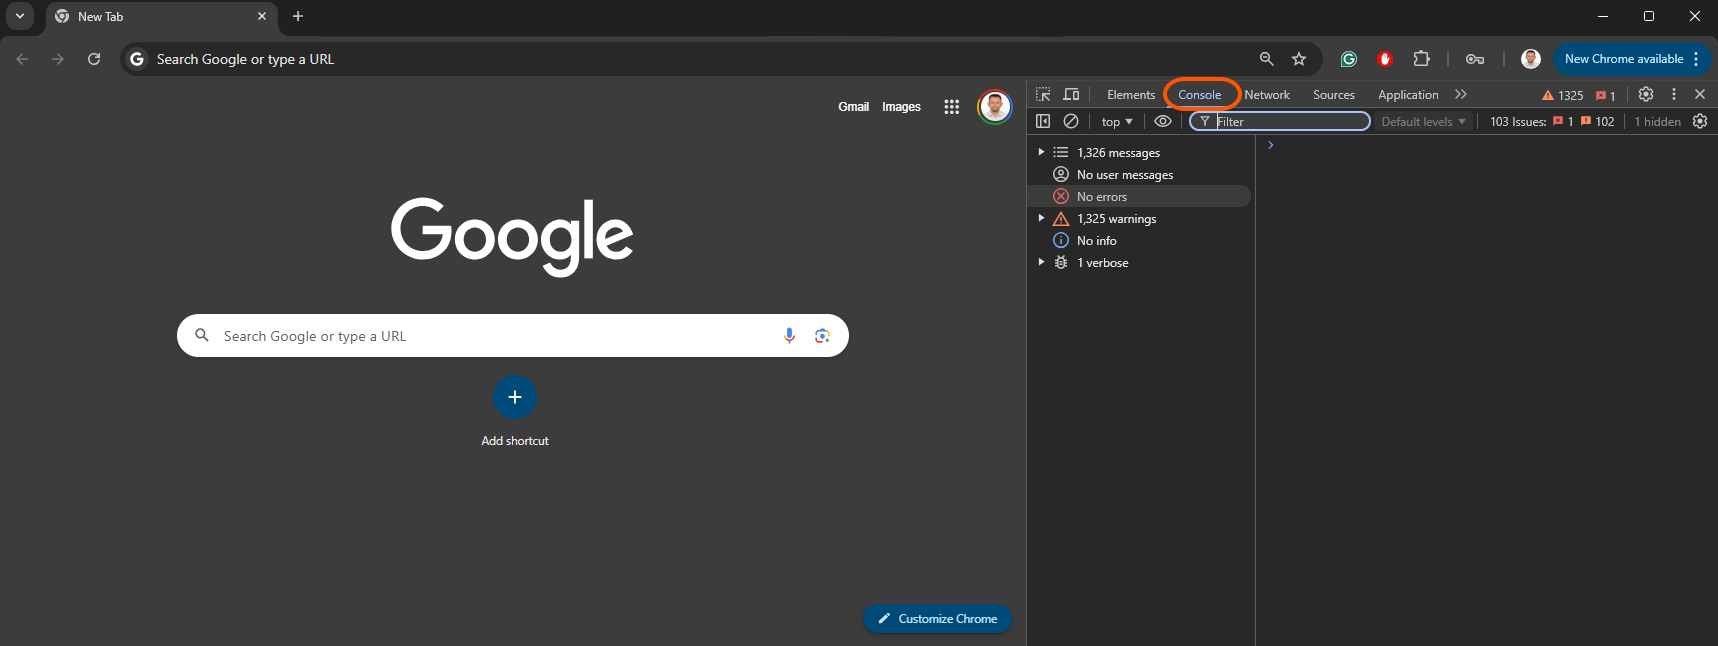Clear the console with the ban icon

(1071, 121)
